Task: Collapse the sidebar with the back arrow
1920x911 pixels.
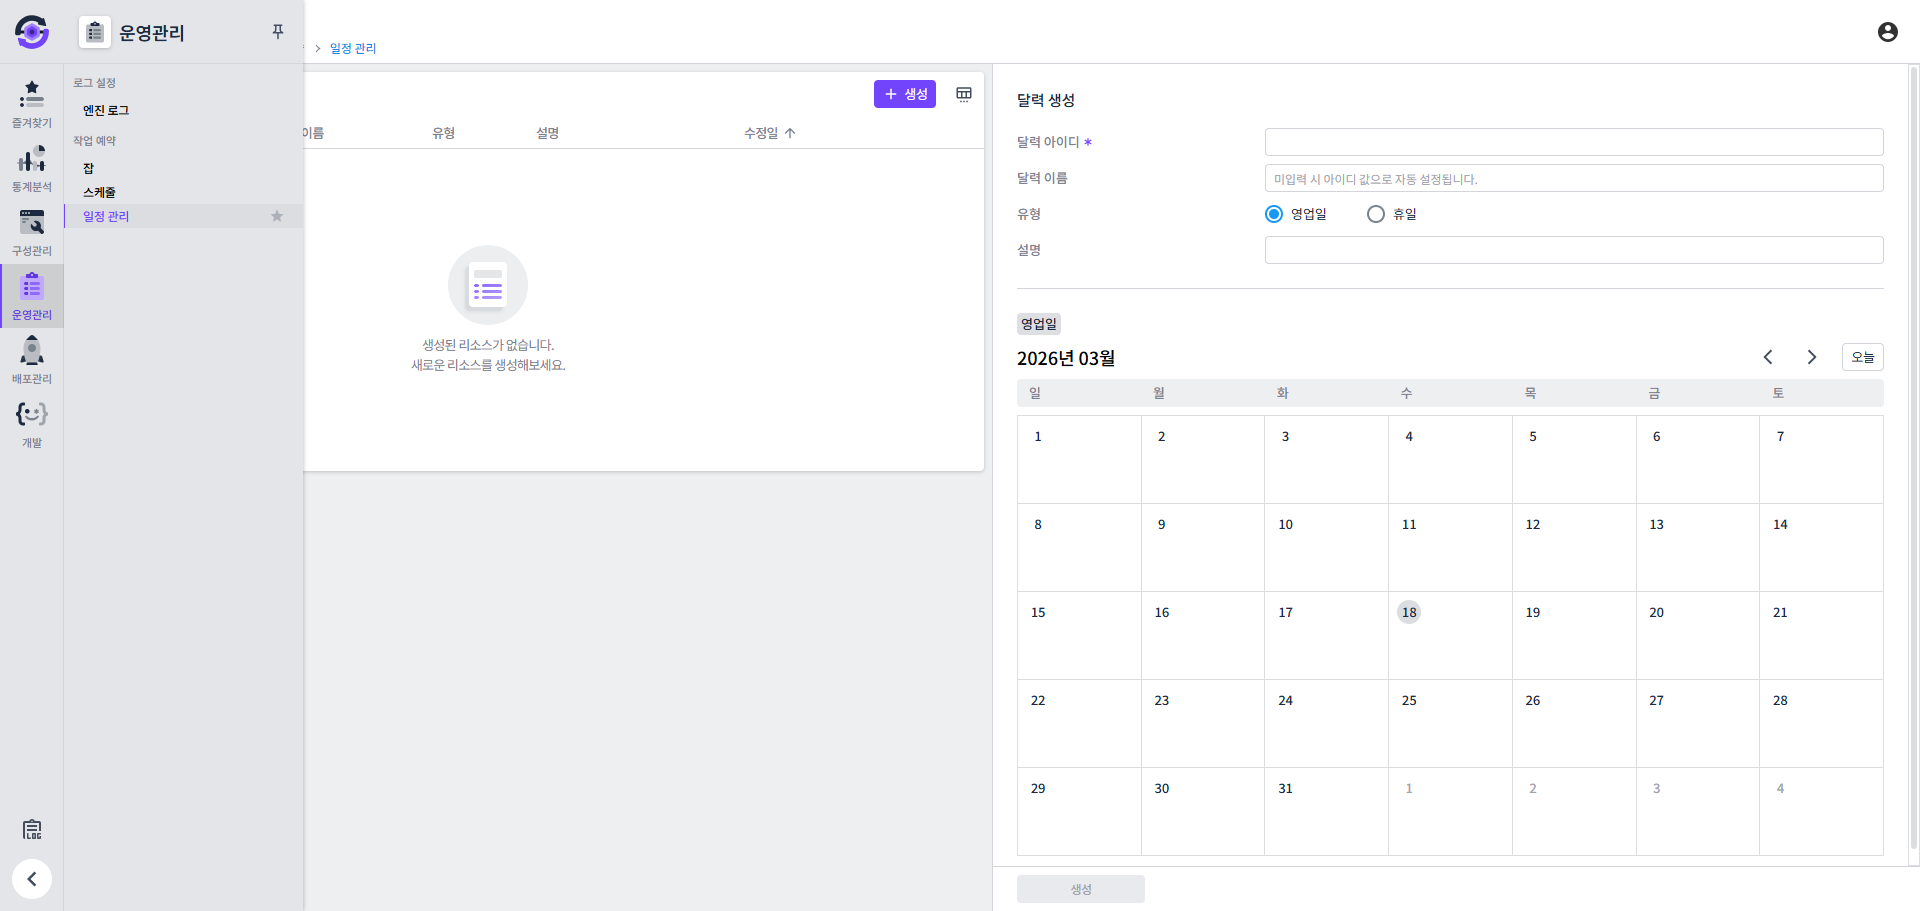Action: click(32, 879)
